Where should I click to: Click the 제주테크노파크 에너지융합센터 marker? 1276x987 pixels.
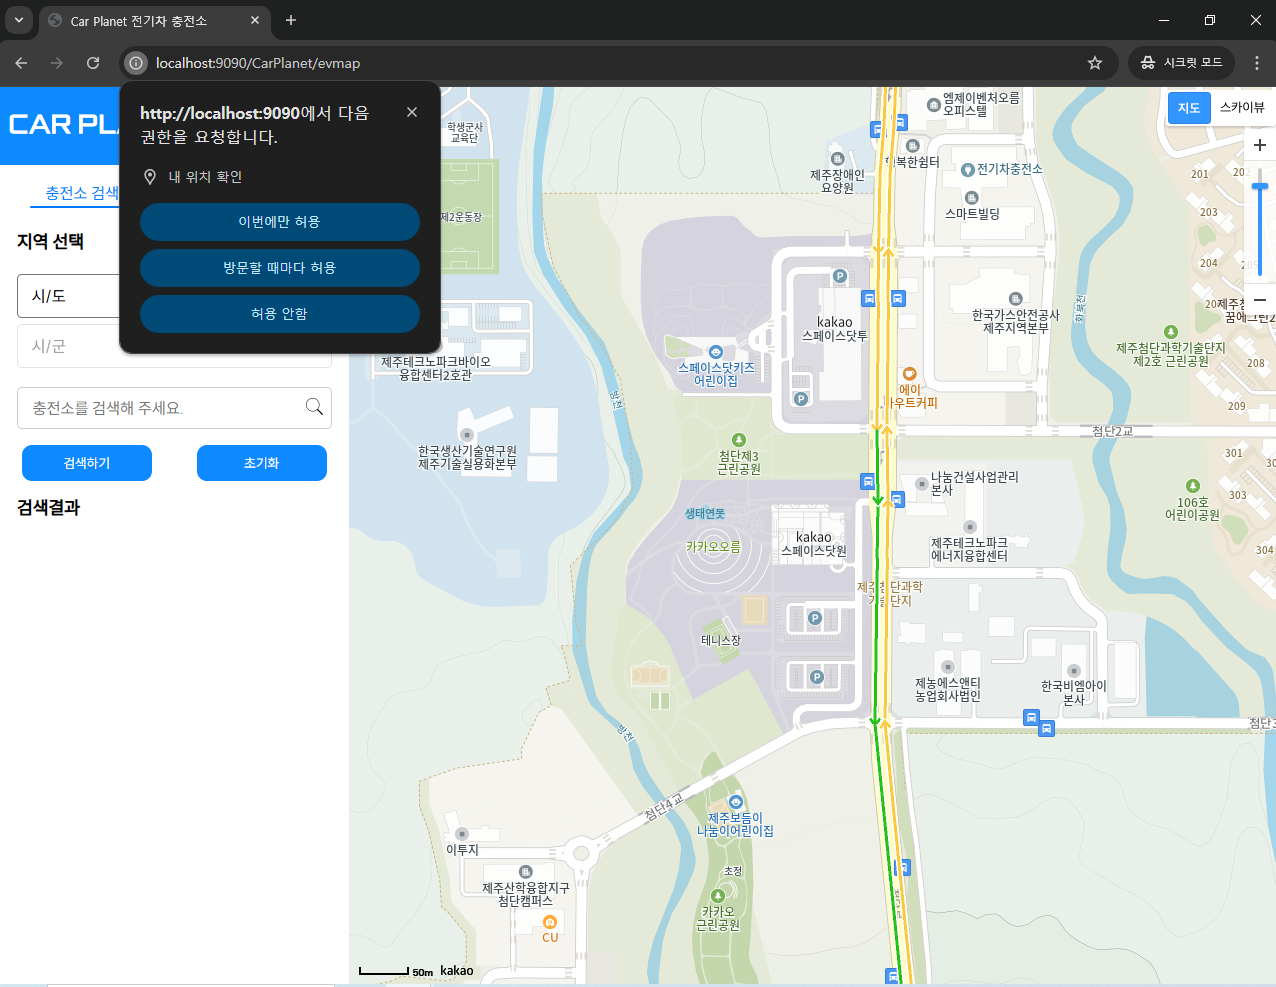pos(969,527)
